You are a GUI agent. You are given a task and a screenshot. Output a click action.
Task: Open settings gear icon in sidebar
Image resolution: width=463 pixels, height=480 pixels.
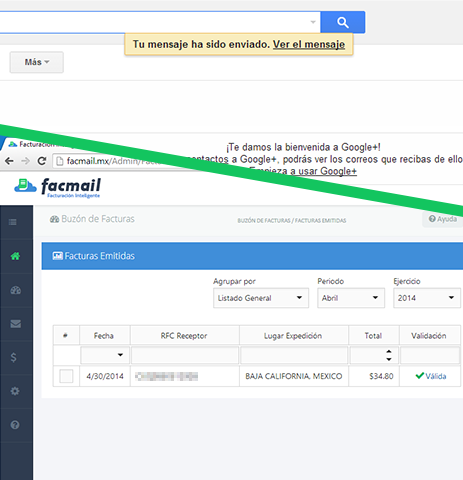pos(15,391)
